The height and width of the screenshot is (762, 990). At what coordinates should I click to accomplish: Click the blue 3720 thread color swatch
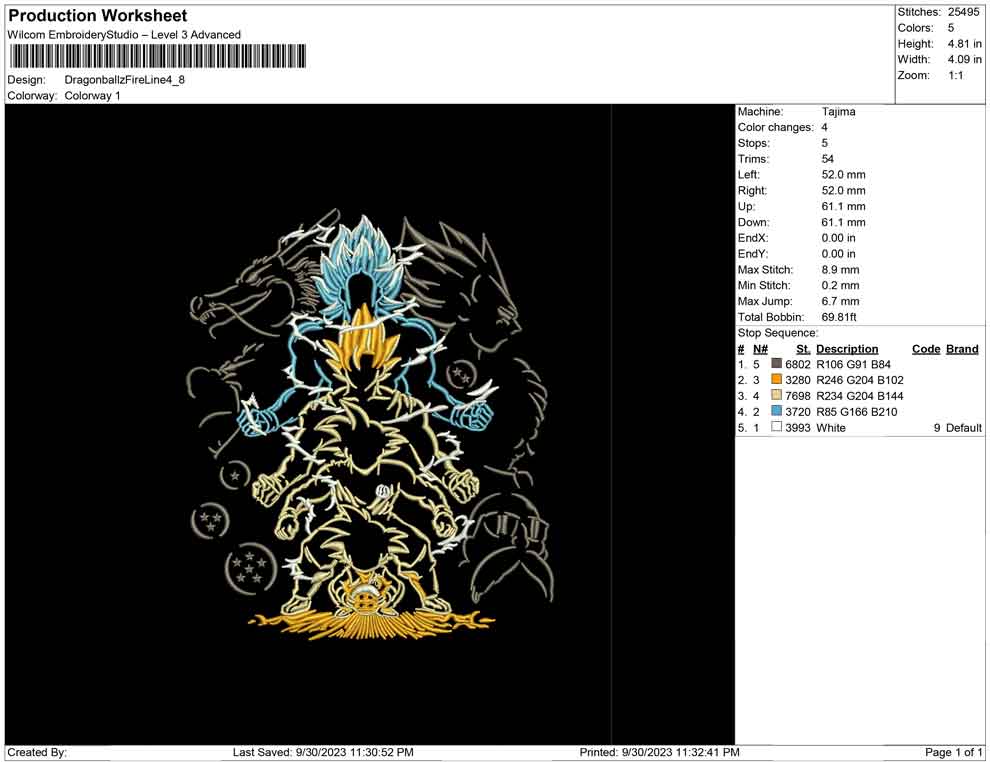[777, 411]
